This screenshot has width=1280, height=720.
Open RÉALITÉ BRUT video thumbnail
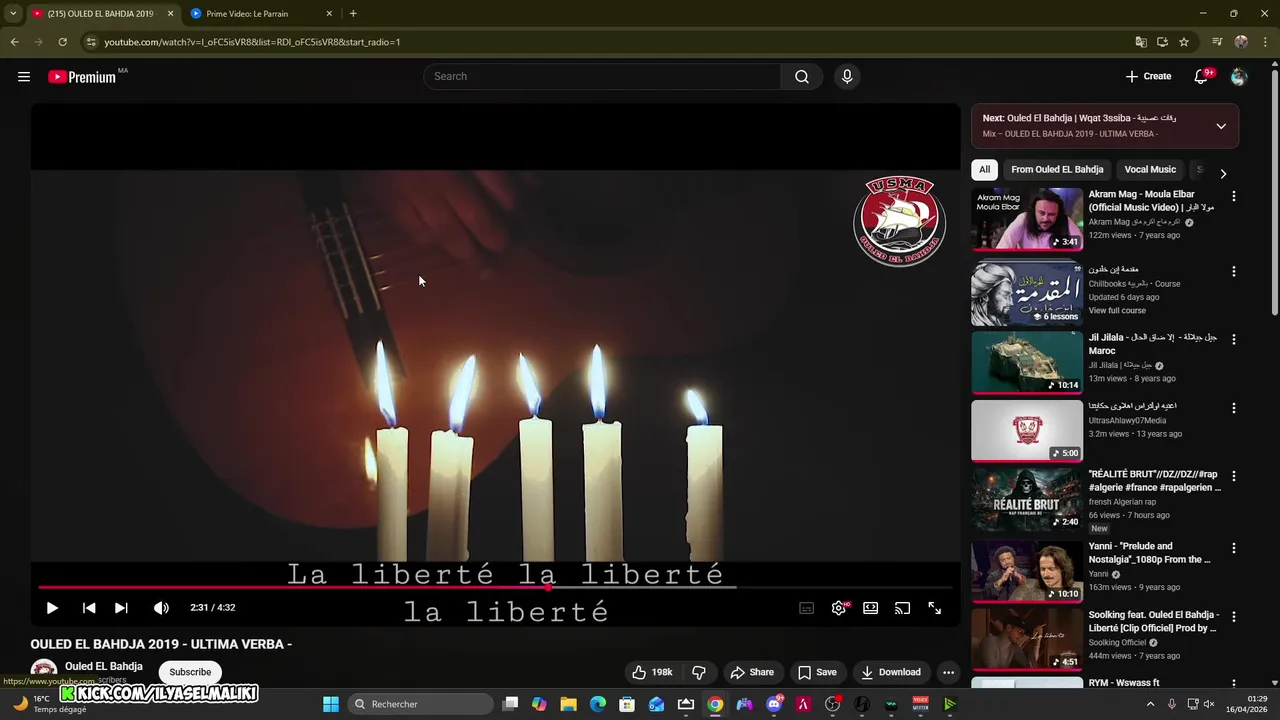1027,500
